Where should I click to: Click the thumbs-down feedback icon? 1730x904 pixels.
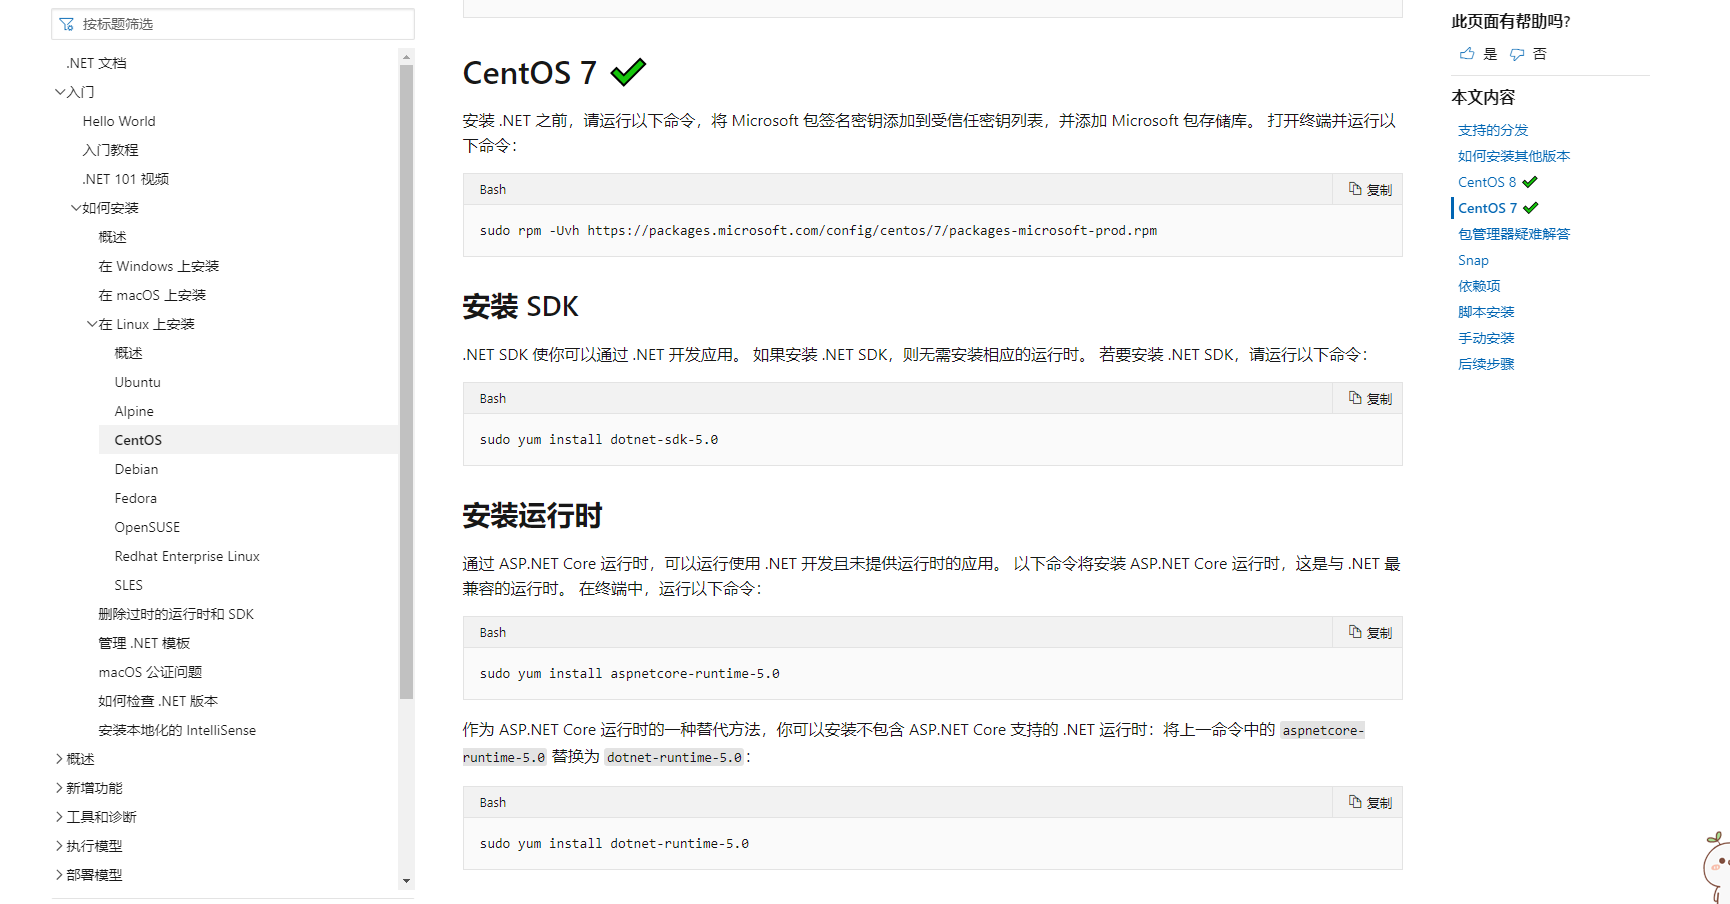click(1516, 53)
